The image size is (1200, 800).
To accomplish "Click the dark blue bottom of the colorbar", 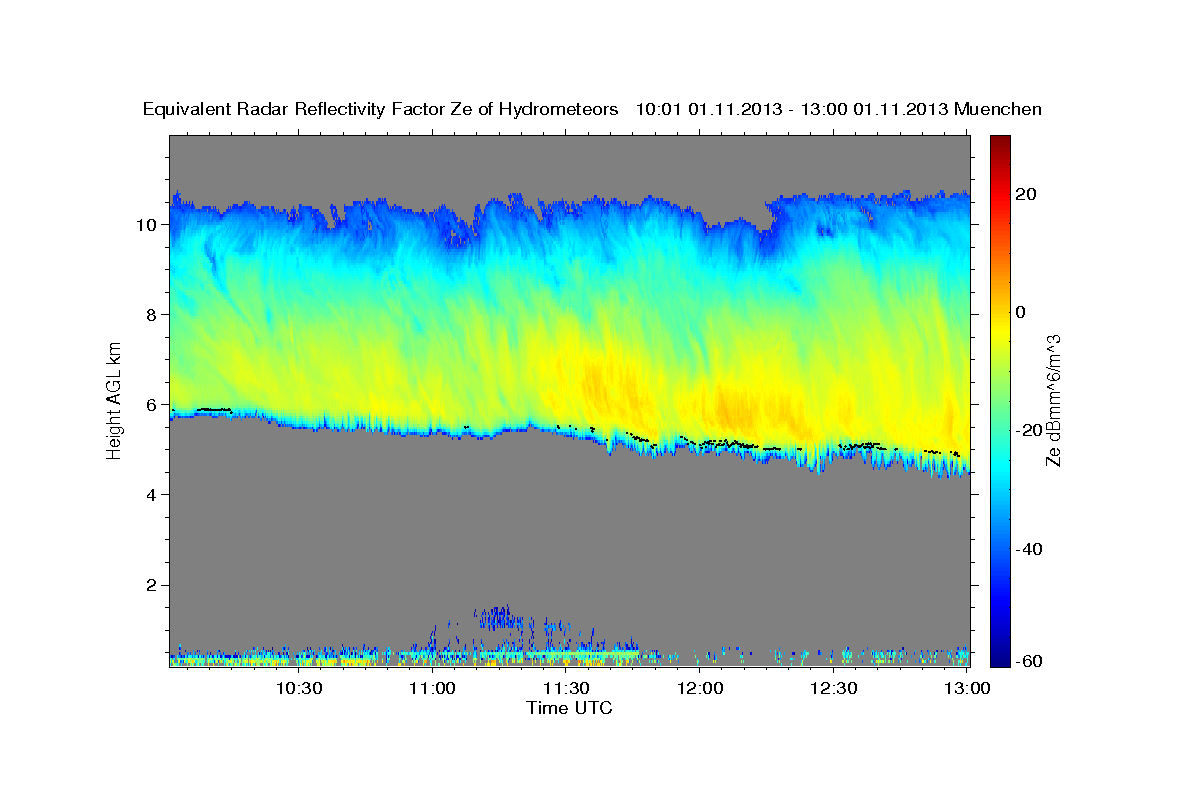I will [x=999, y=655].
